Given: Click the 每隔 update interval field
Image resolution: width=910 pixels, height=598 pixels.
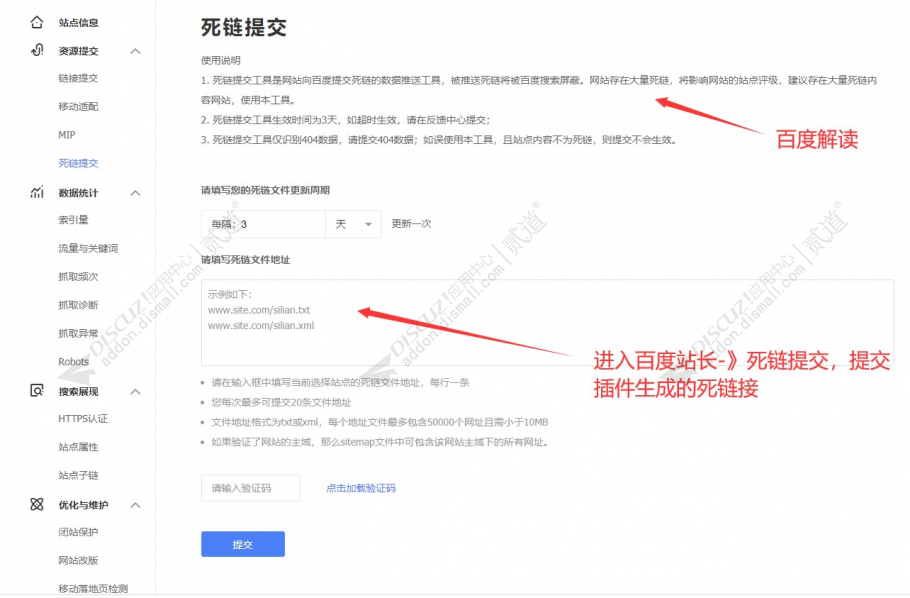Looking at the screenshot, I should [x=263, y=224].
